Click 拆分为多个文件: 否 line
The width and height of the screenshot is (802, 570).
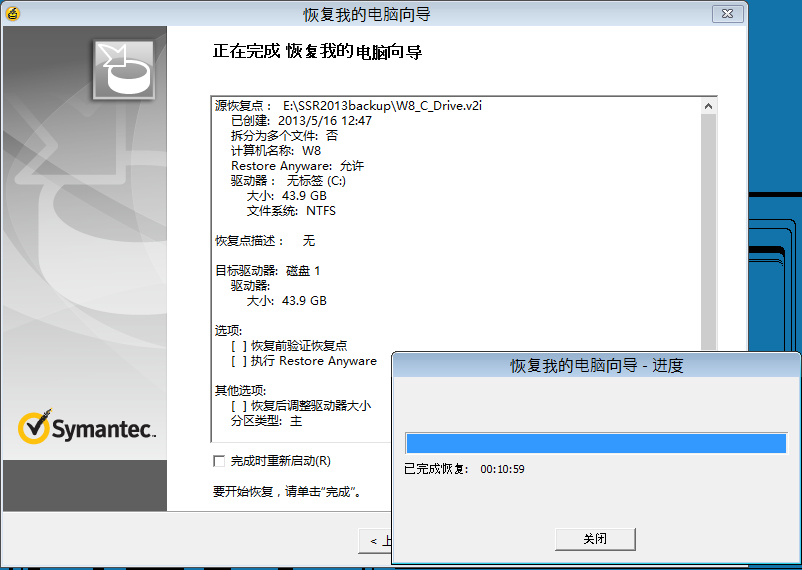click(x=284, y=136)
